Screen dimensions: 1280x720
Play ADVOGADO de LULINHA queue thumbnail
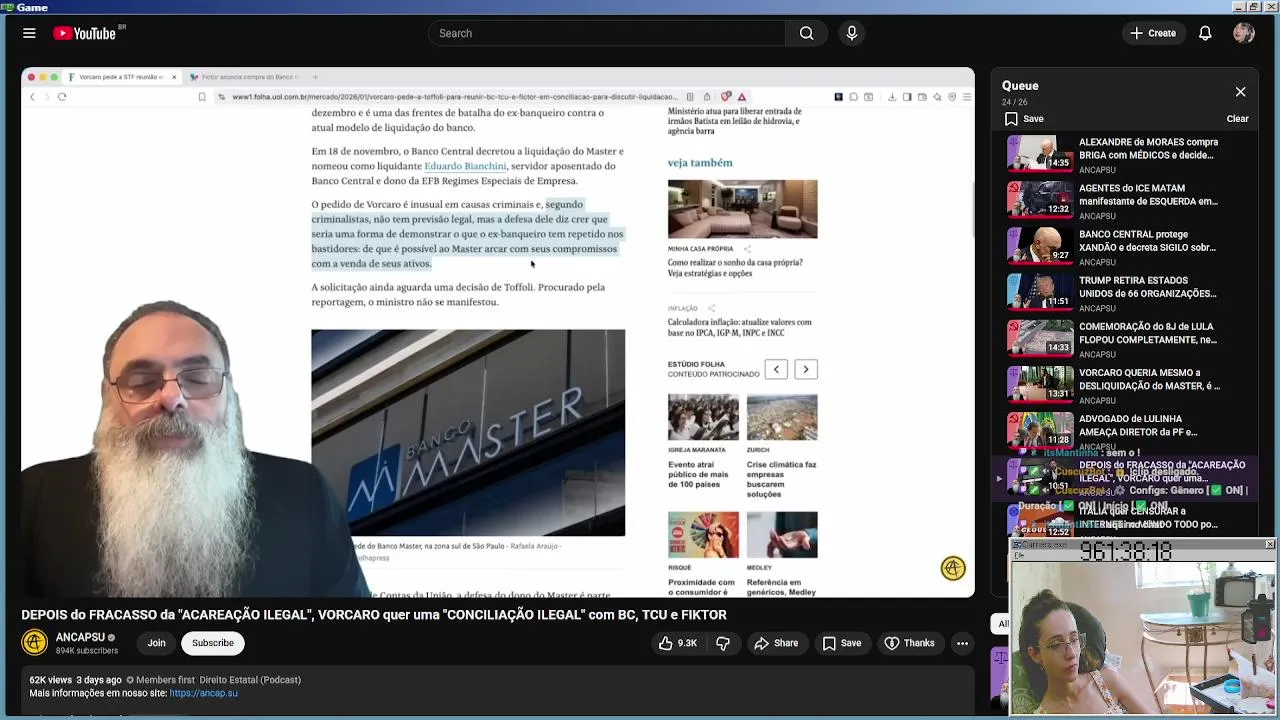[1040, 429]
